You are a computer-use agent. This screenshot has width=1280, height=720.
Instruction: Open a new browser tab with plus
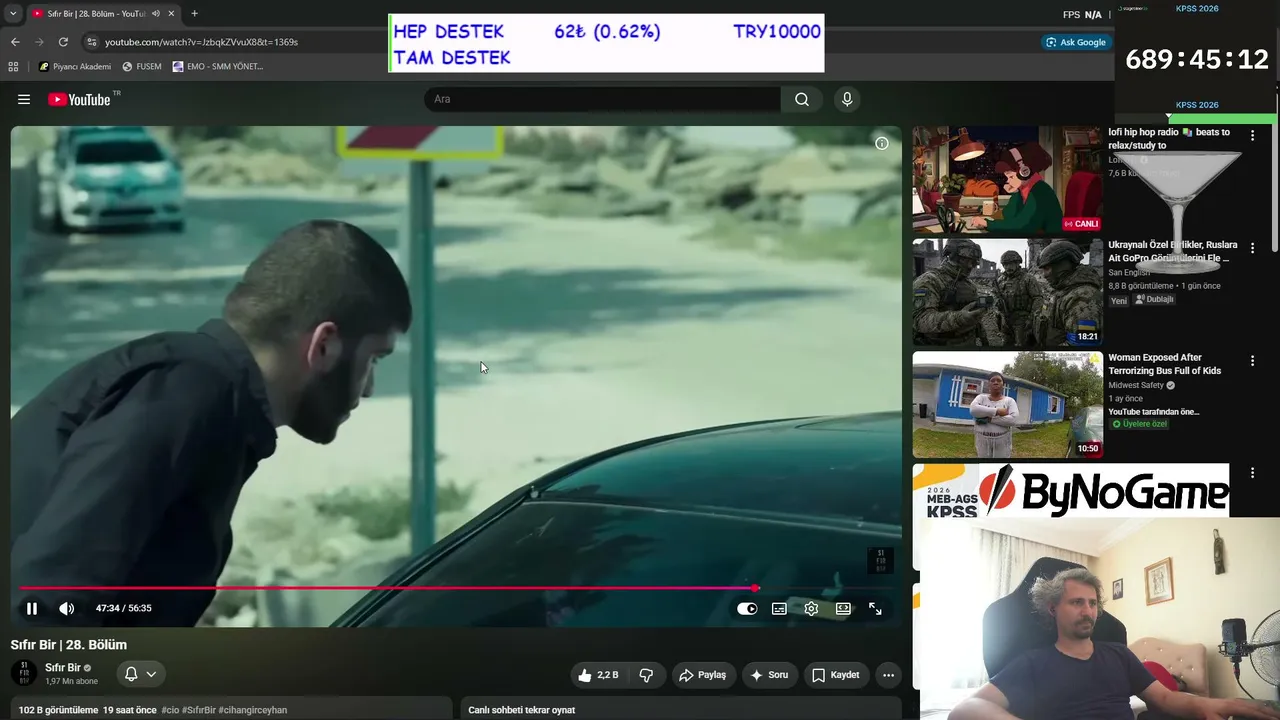click(x=194, y=14)
